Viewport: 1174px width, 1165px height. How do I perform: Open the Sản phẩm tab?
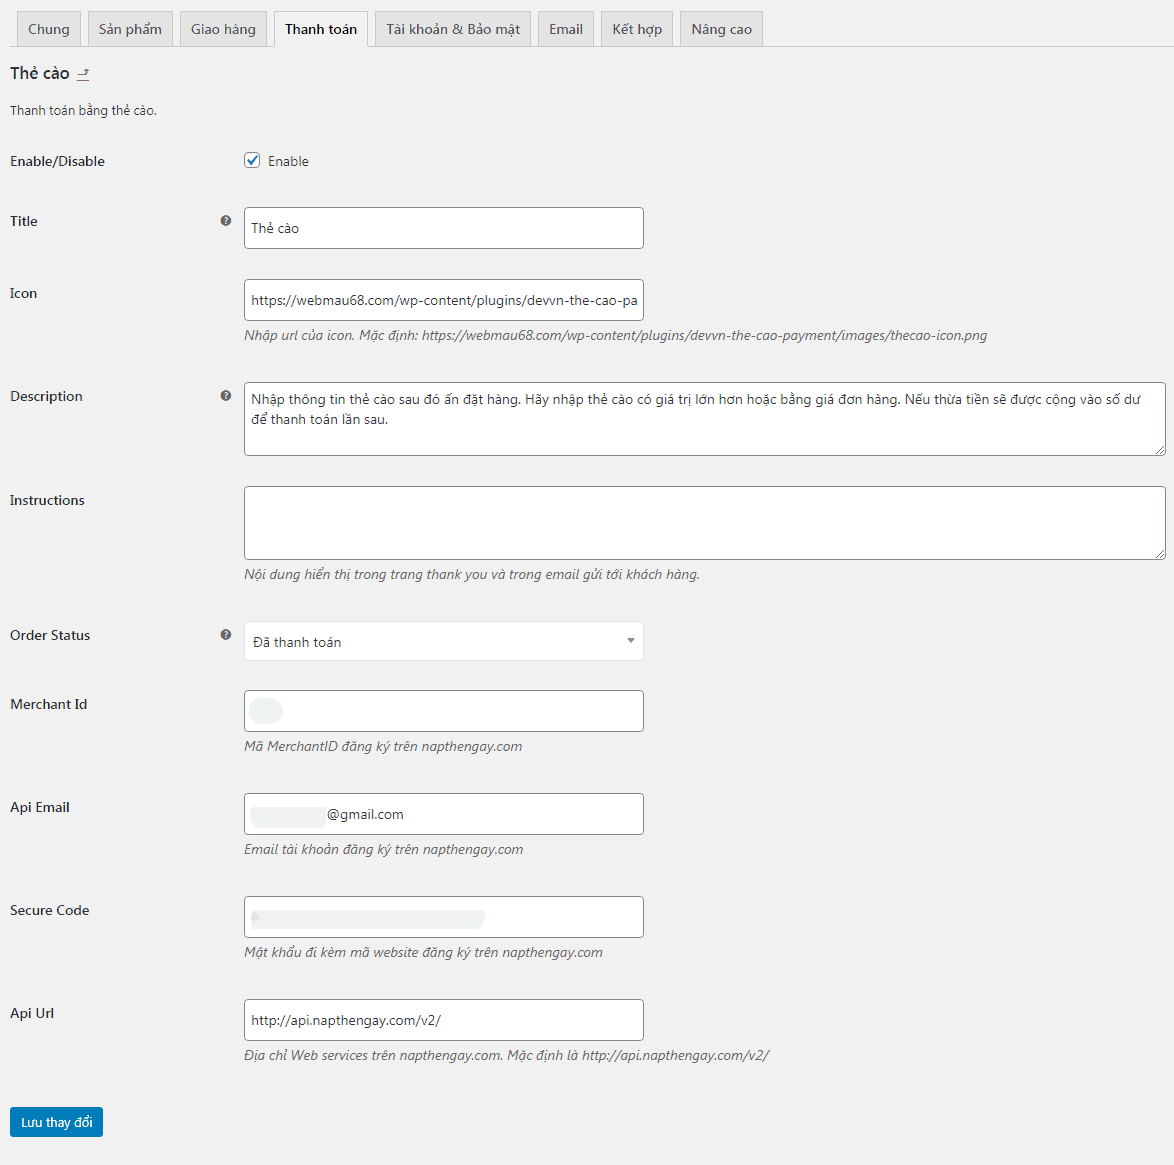pos(130,29)
